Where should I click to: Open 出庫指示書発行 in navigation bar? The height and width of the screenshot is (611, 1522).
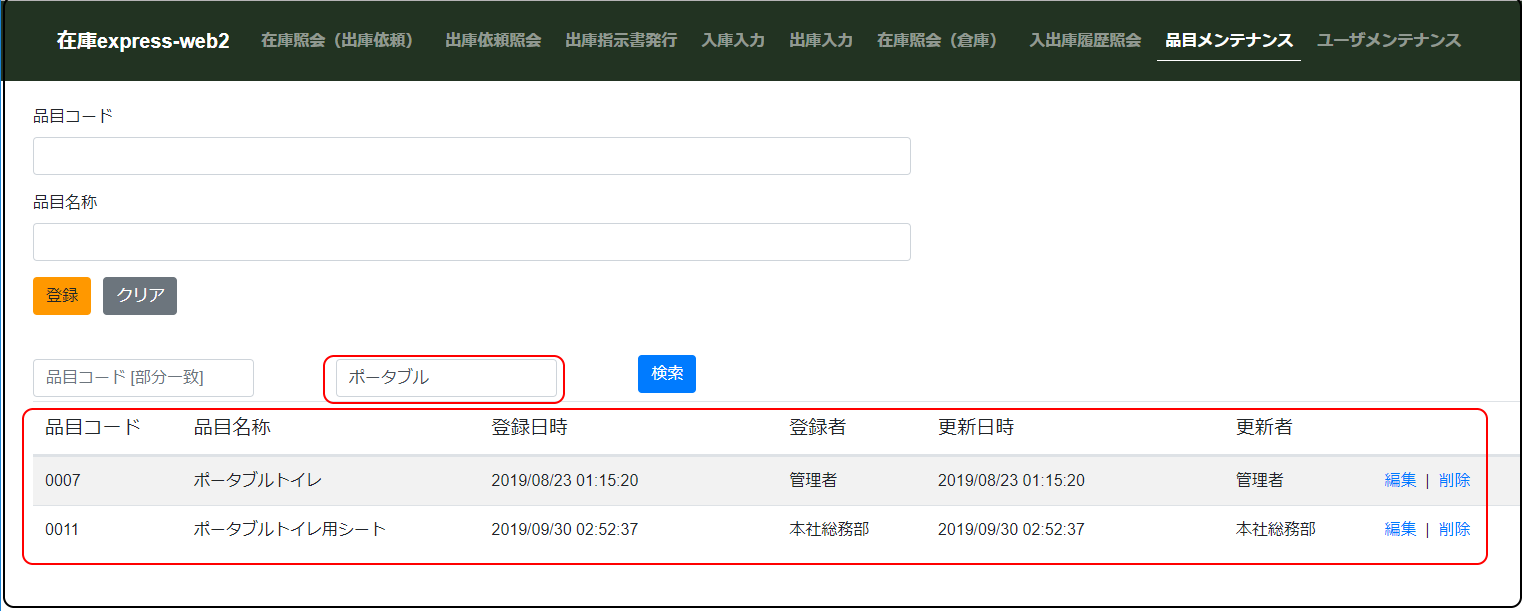coord(621,41)
